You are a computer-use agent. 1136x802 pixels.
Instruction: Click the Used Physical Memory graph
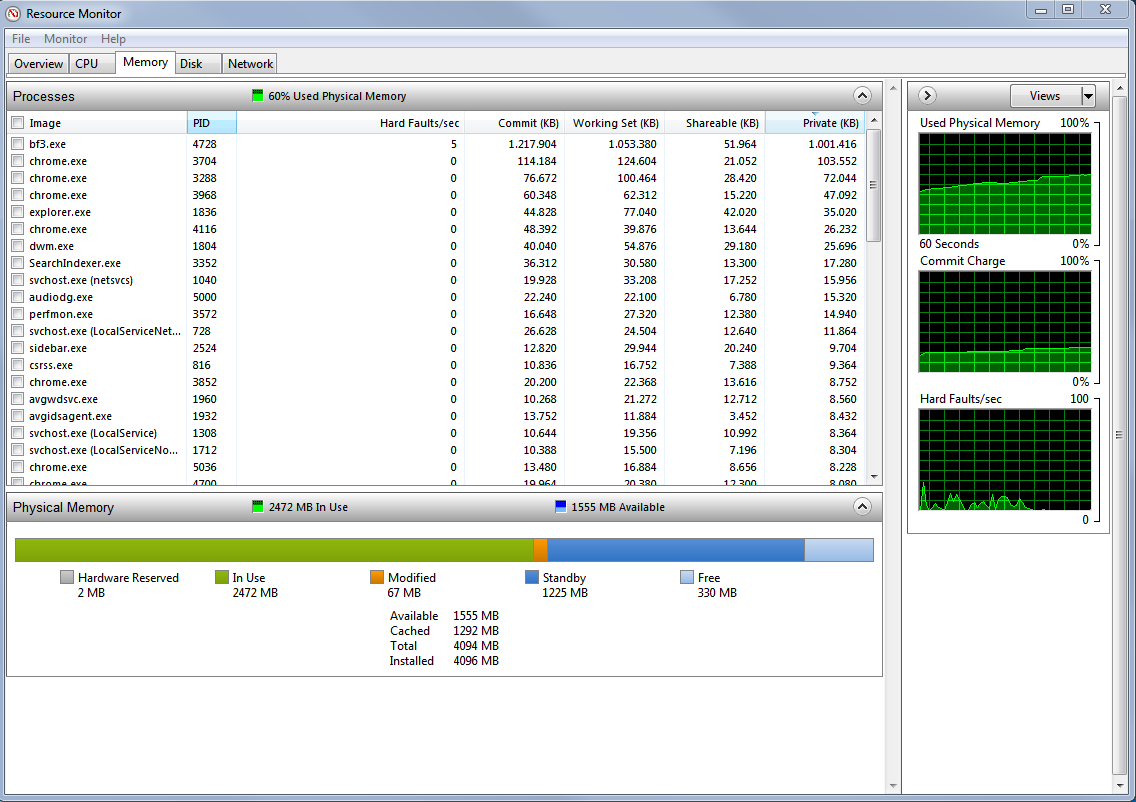1005,184
